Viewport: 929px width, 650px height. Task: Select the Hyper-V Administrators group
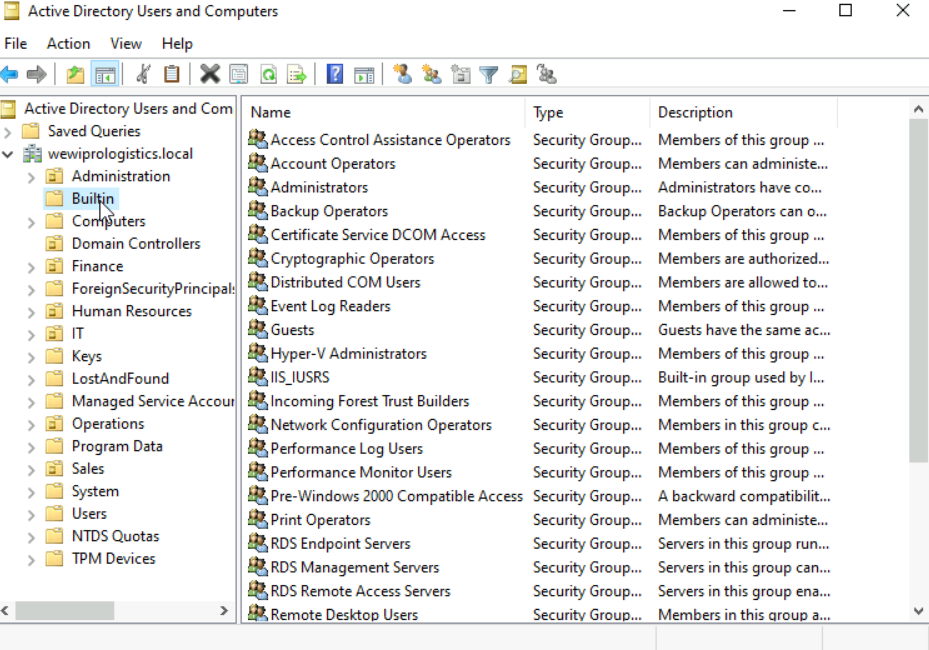348,354
